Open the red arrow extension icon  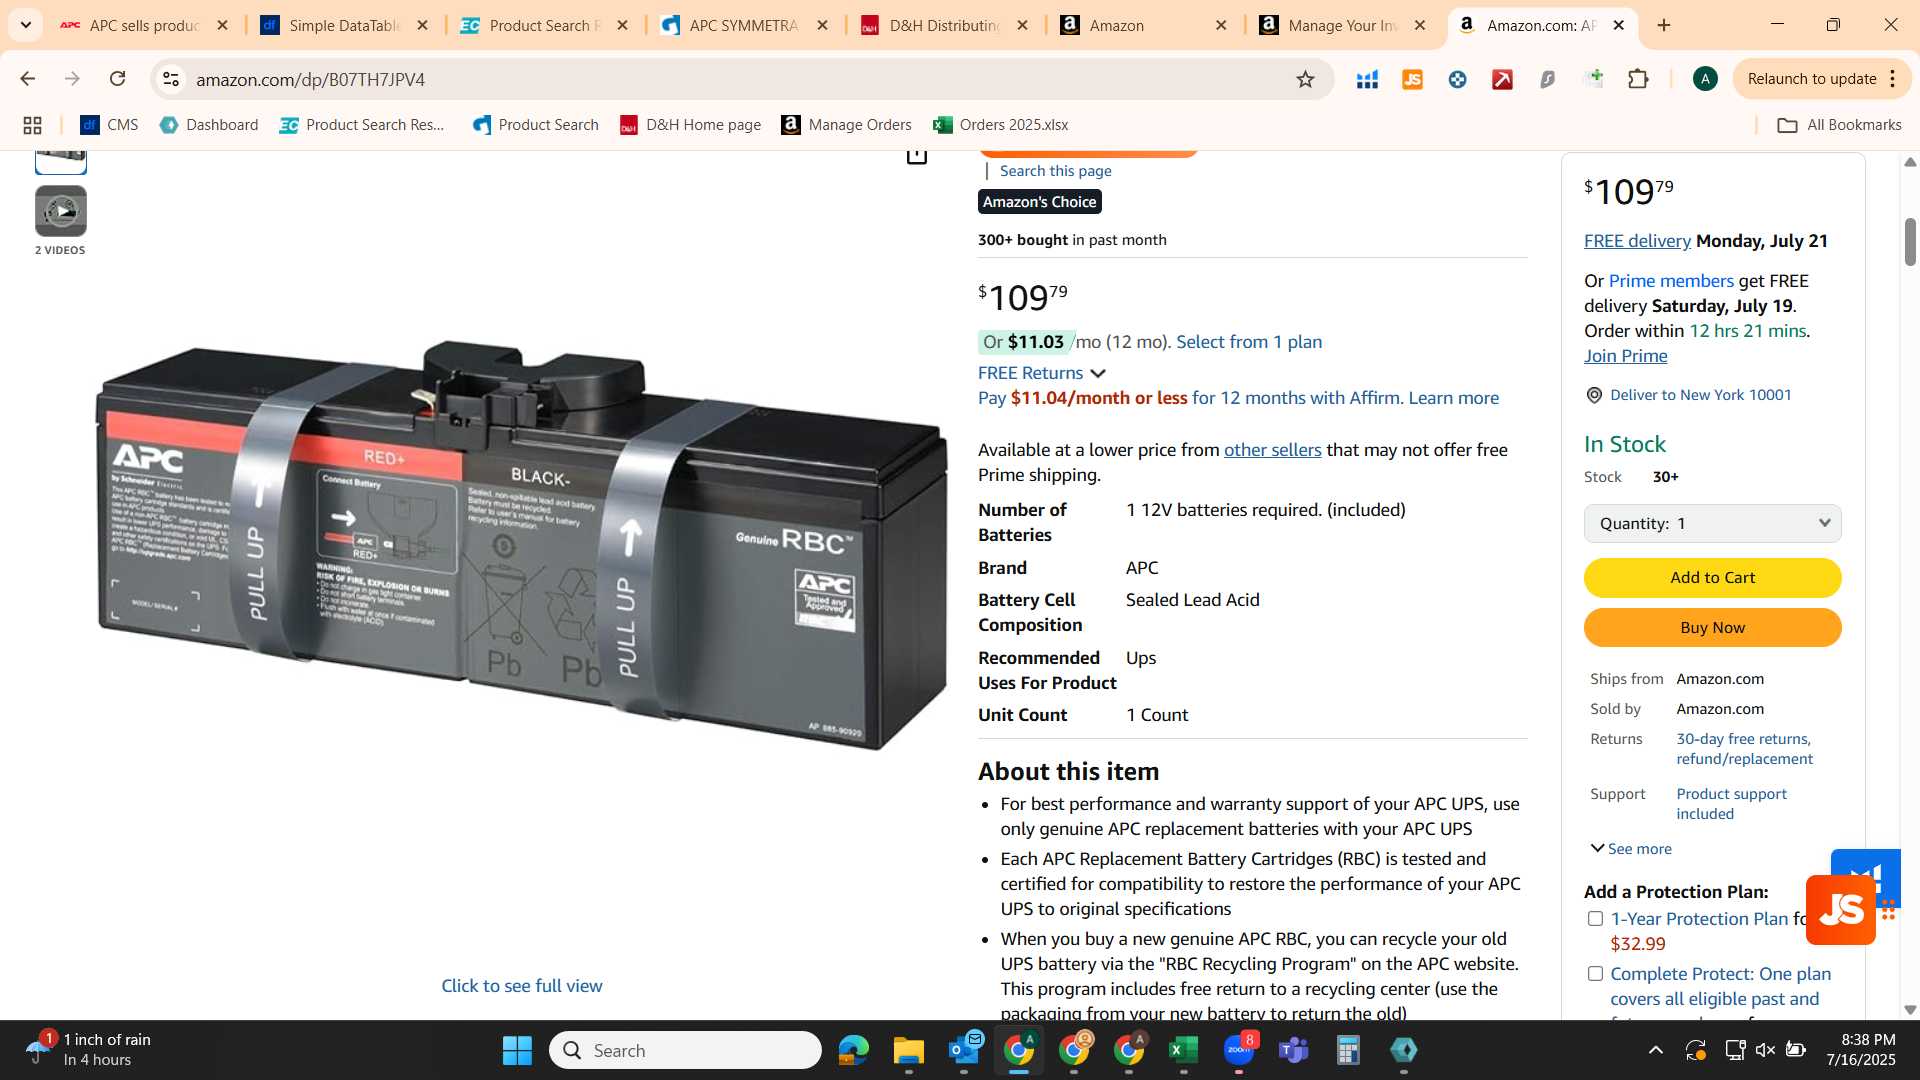(1502, 79)
